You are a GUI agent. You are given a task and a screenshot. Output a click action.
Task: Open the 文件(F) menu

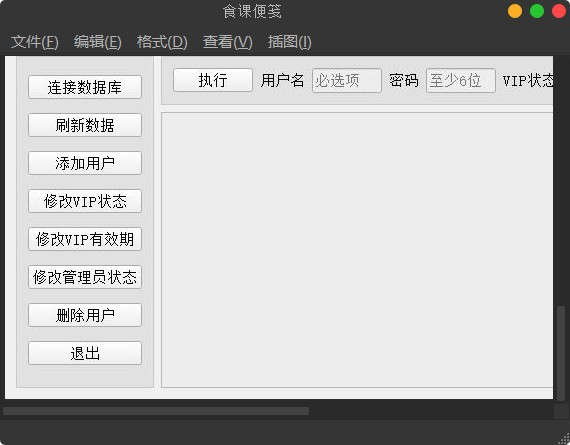(x=35, y=42)
